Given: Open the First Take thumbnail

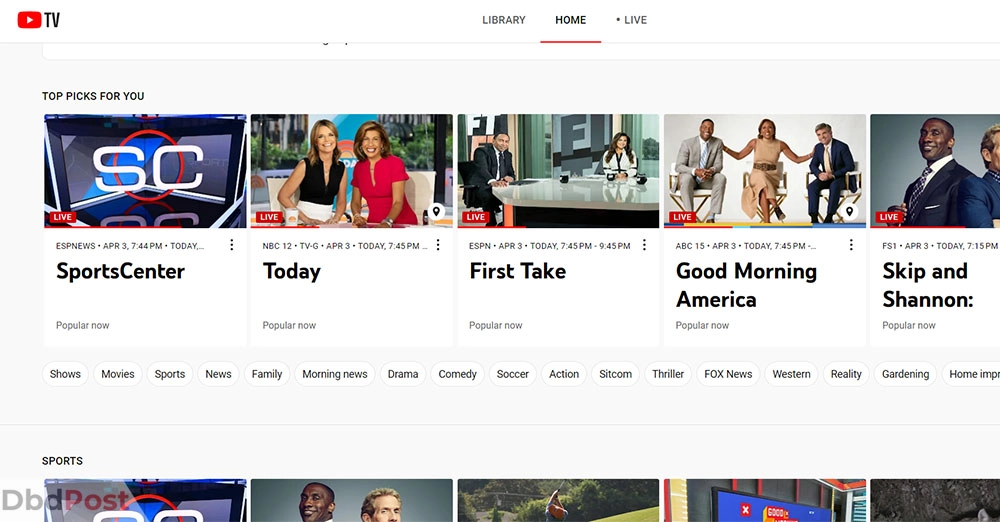Looking at the screenshot, I should (558, 171).
